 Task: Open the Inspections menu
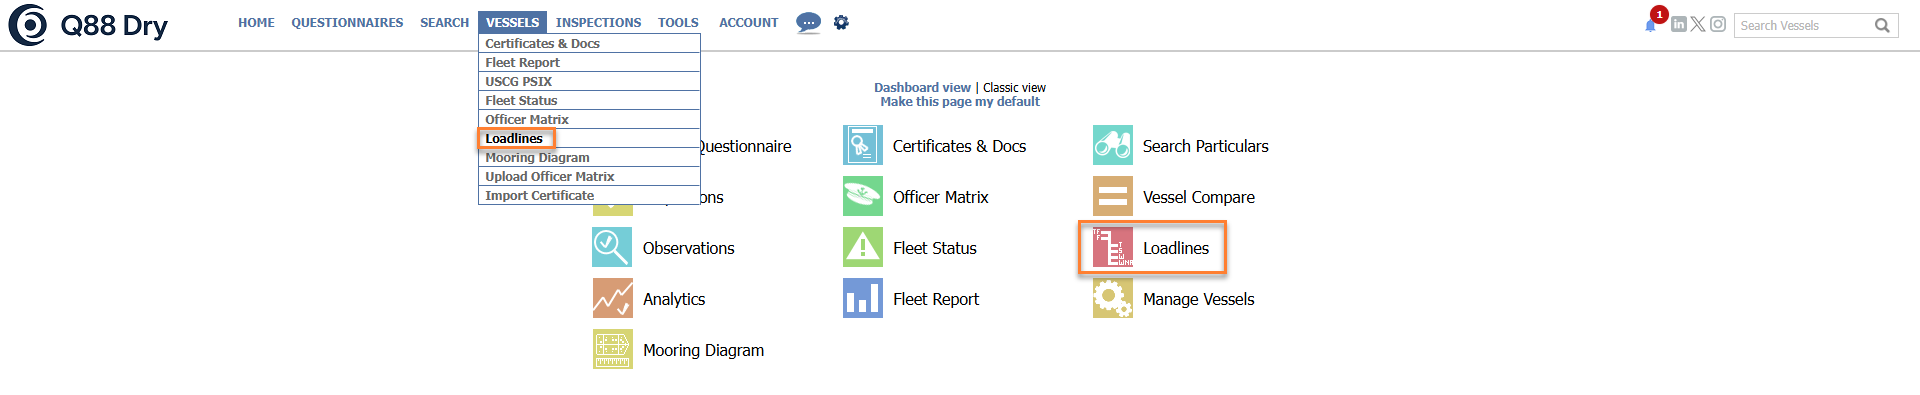[x=598, y=22]
